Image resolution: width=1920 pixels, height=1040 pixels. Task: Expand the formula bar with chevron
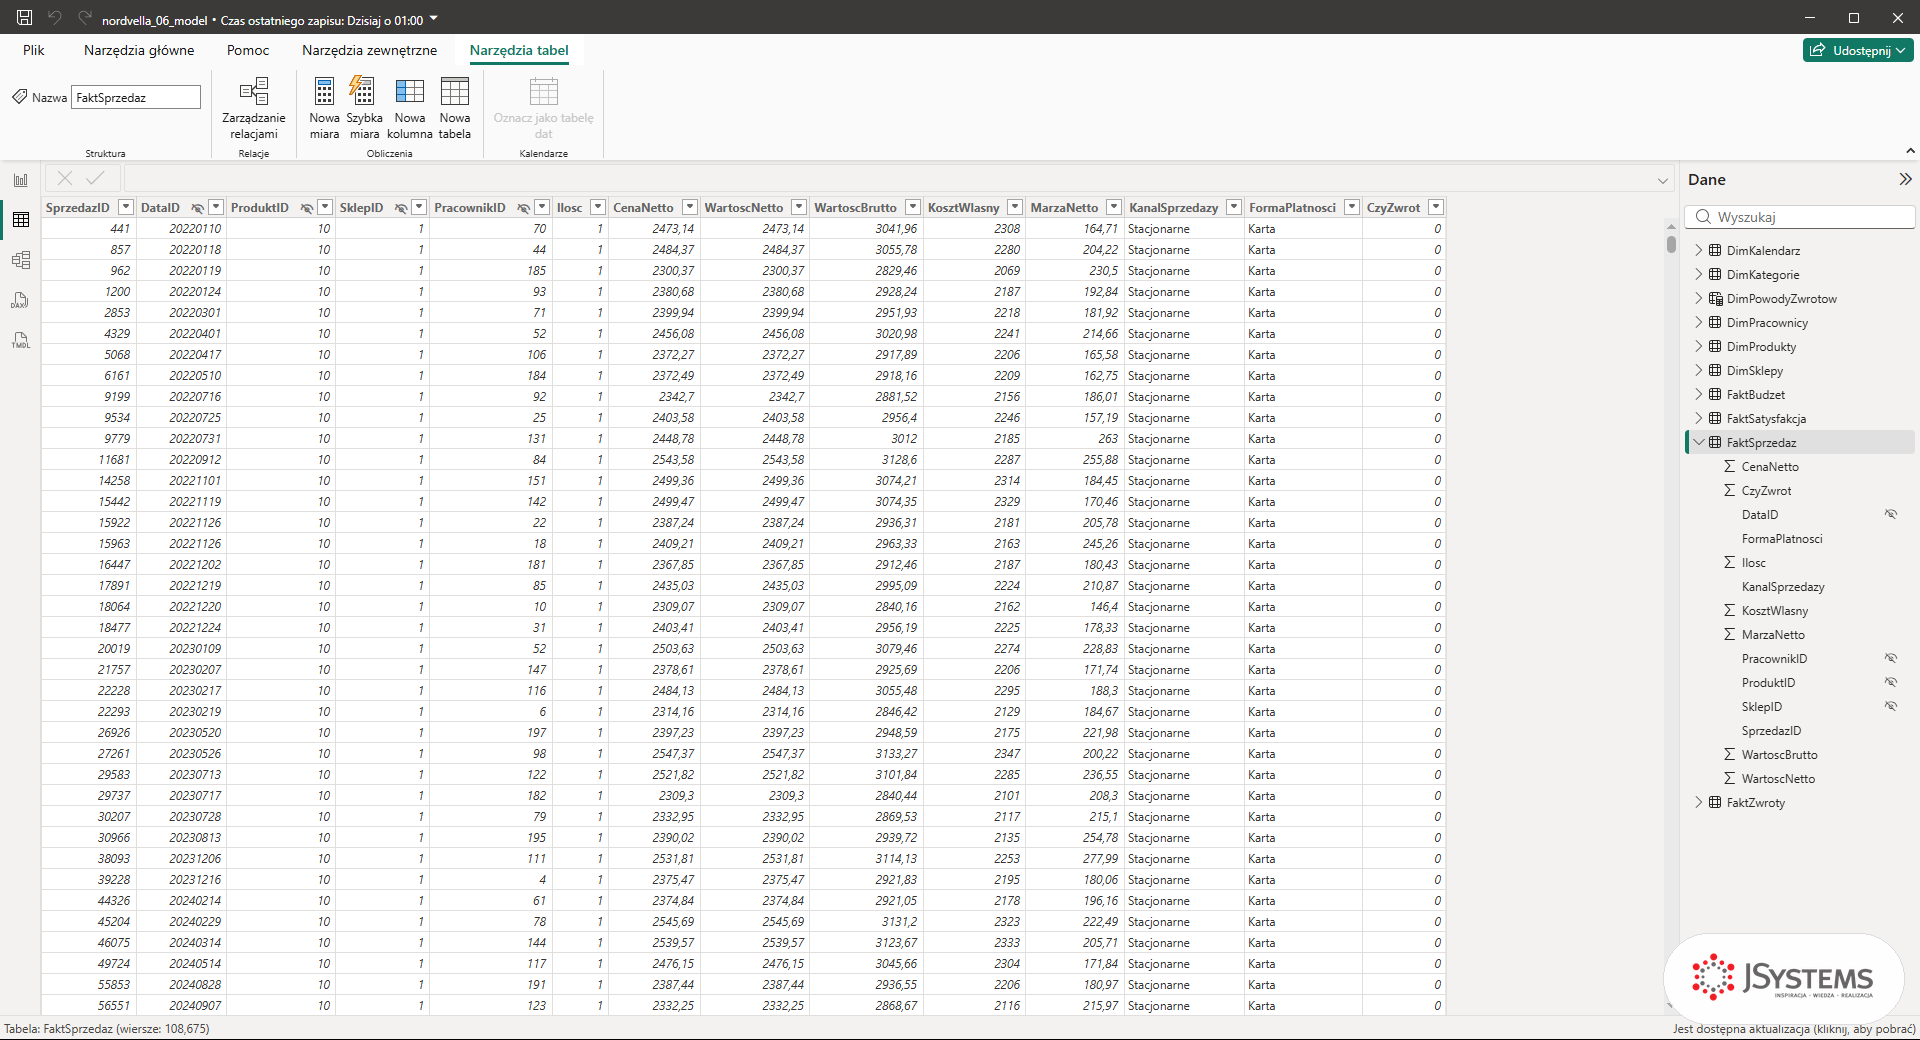point(1663,181)
